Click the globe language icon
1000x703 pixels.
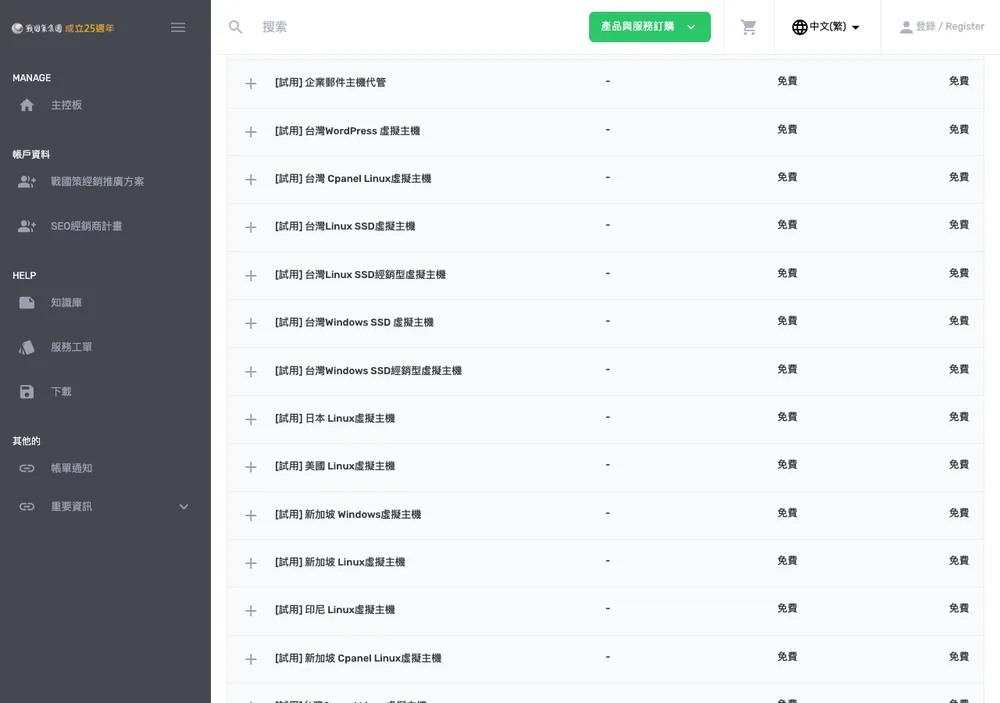tap(799, 27)
